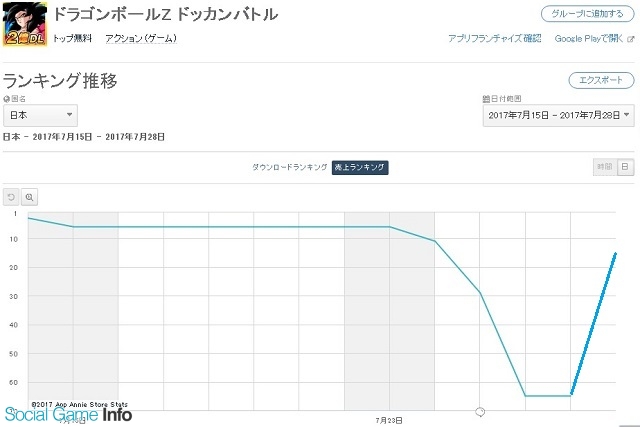Click the globe icon beside the country label
640x427 pixels.
pyautogui.click(x=6, y=99)
